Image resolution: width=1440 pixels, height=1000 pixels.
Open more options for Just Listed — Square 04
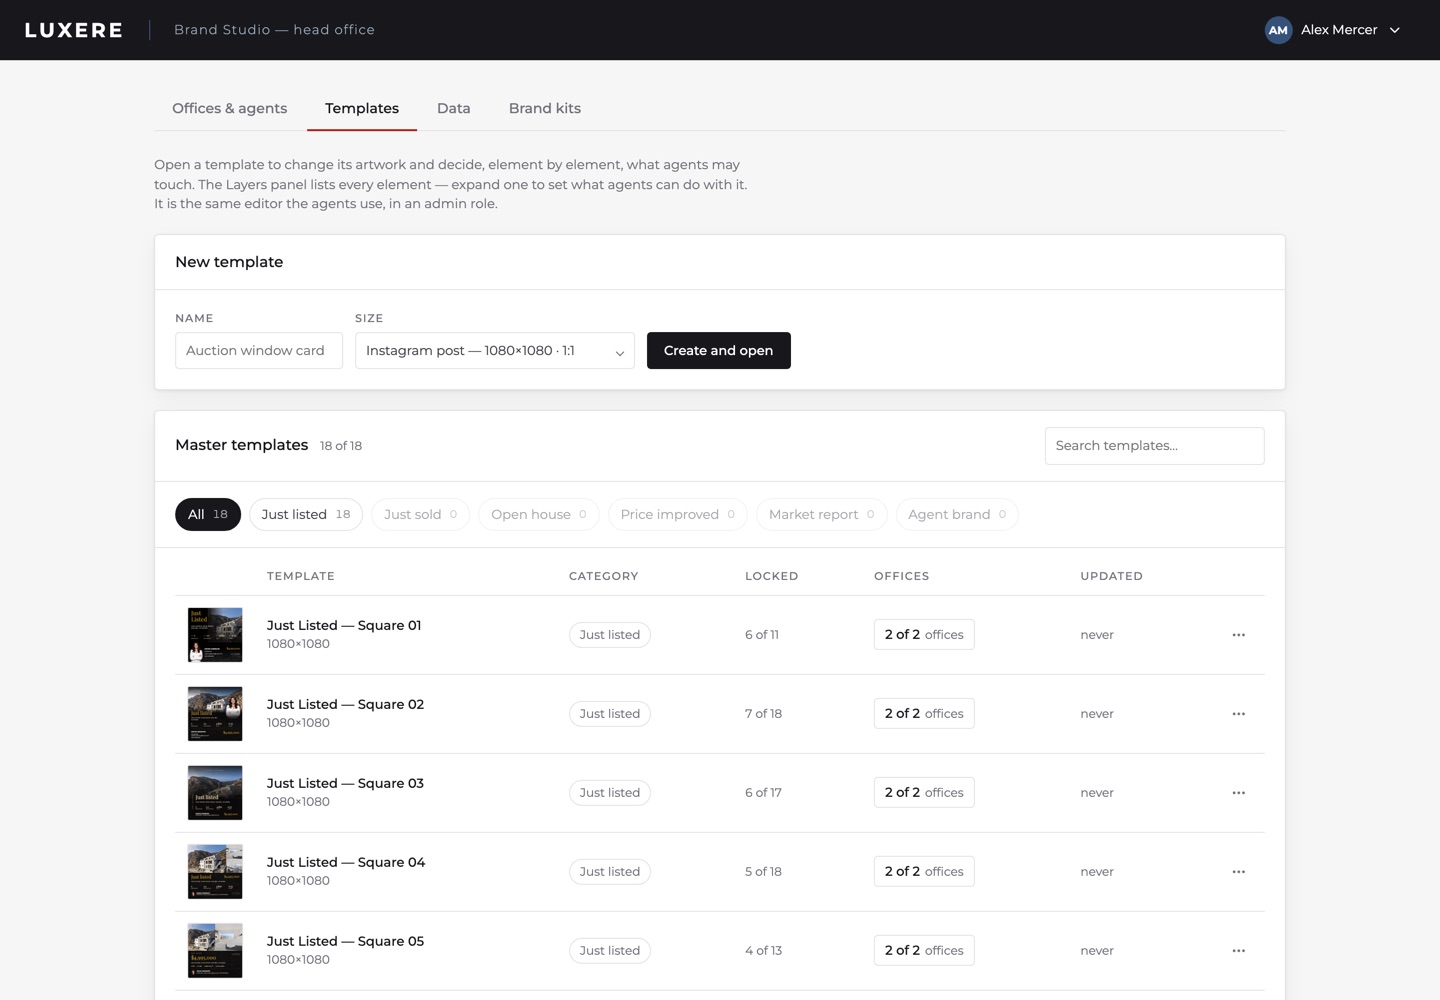pyautogui.click(x=1238, y=872)
